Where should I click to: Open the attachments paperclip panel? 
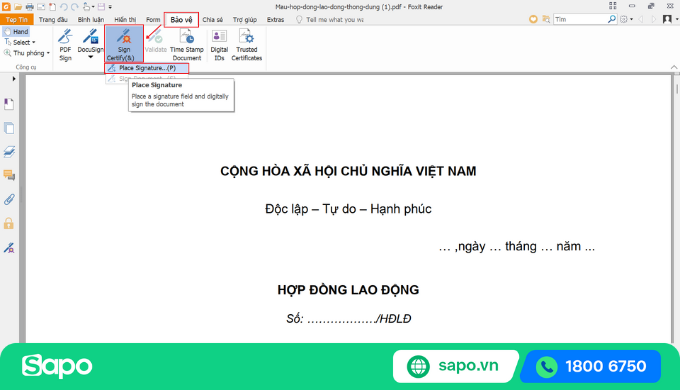click(x=9, y=200)
